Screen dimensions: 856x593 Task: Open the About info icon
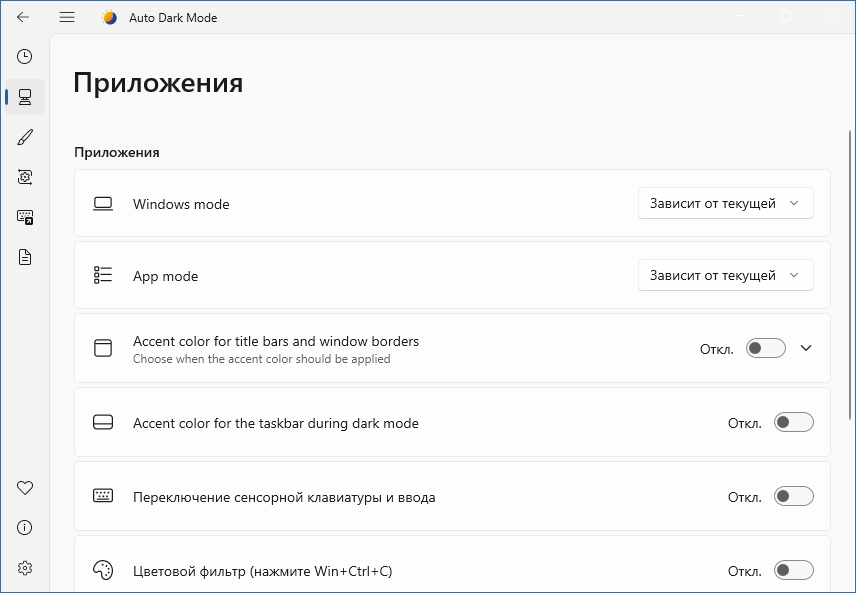[25, 528]
